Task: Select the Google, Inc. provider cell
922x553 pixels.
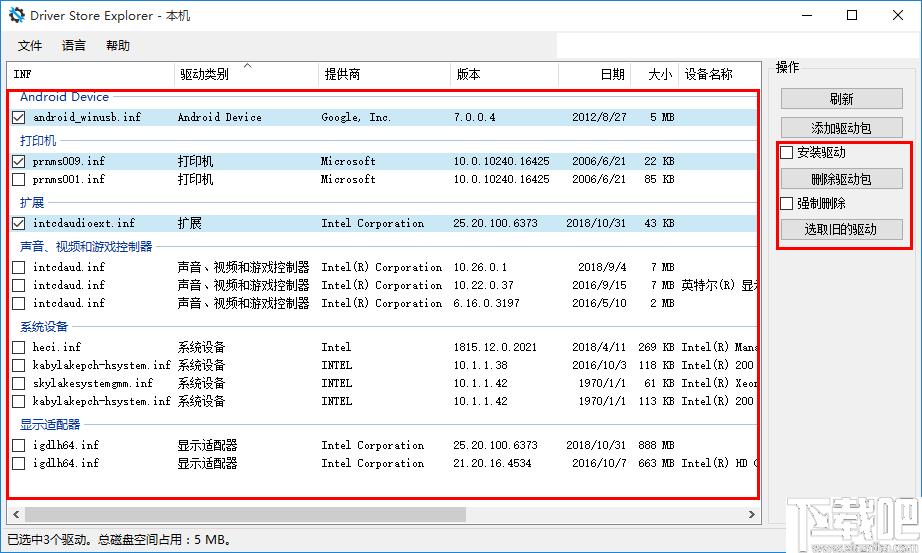Action: (x=356, y=118)
